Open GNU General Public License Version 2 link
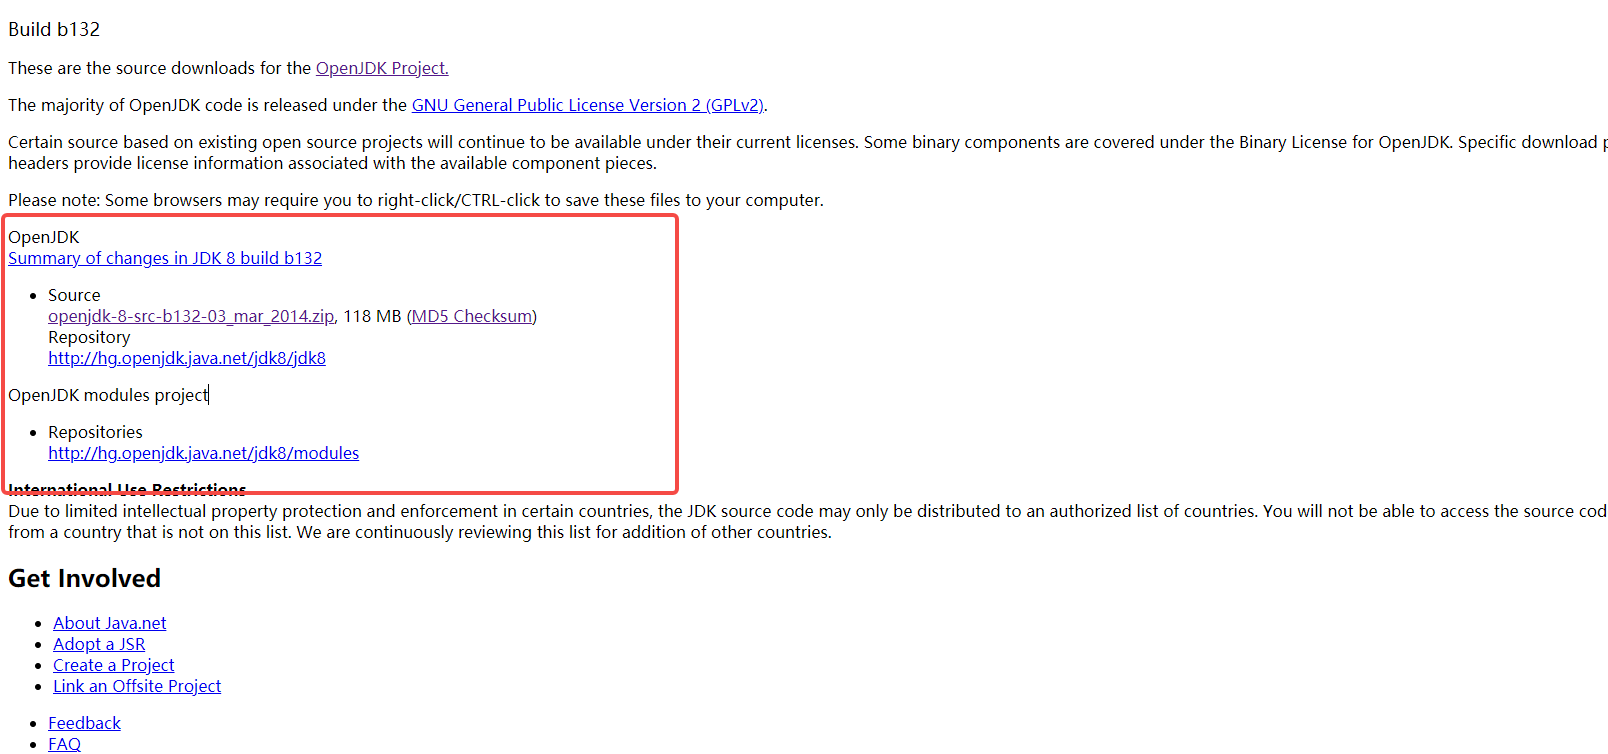 [588, 105]
